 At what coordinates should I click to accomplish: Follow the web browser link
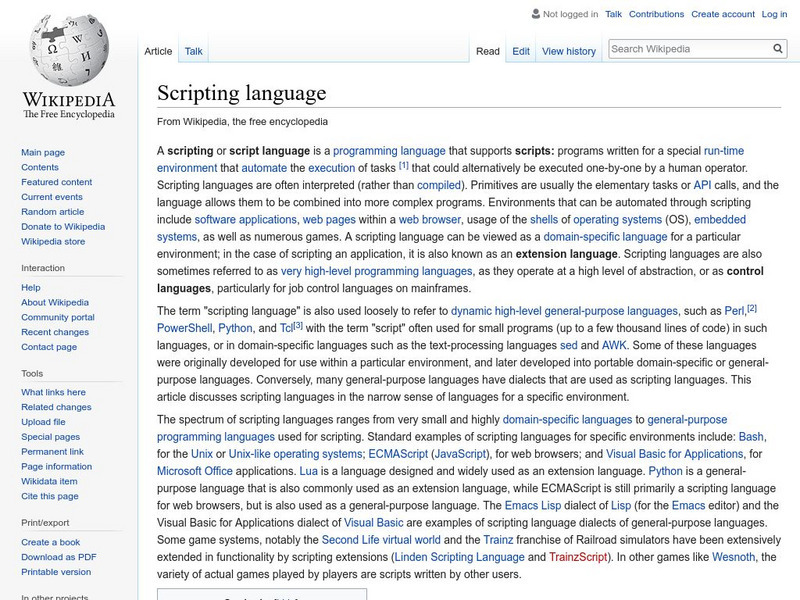[x=430, y=219]
